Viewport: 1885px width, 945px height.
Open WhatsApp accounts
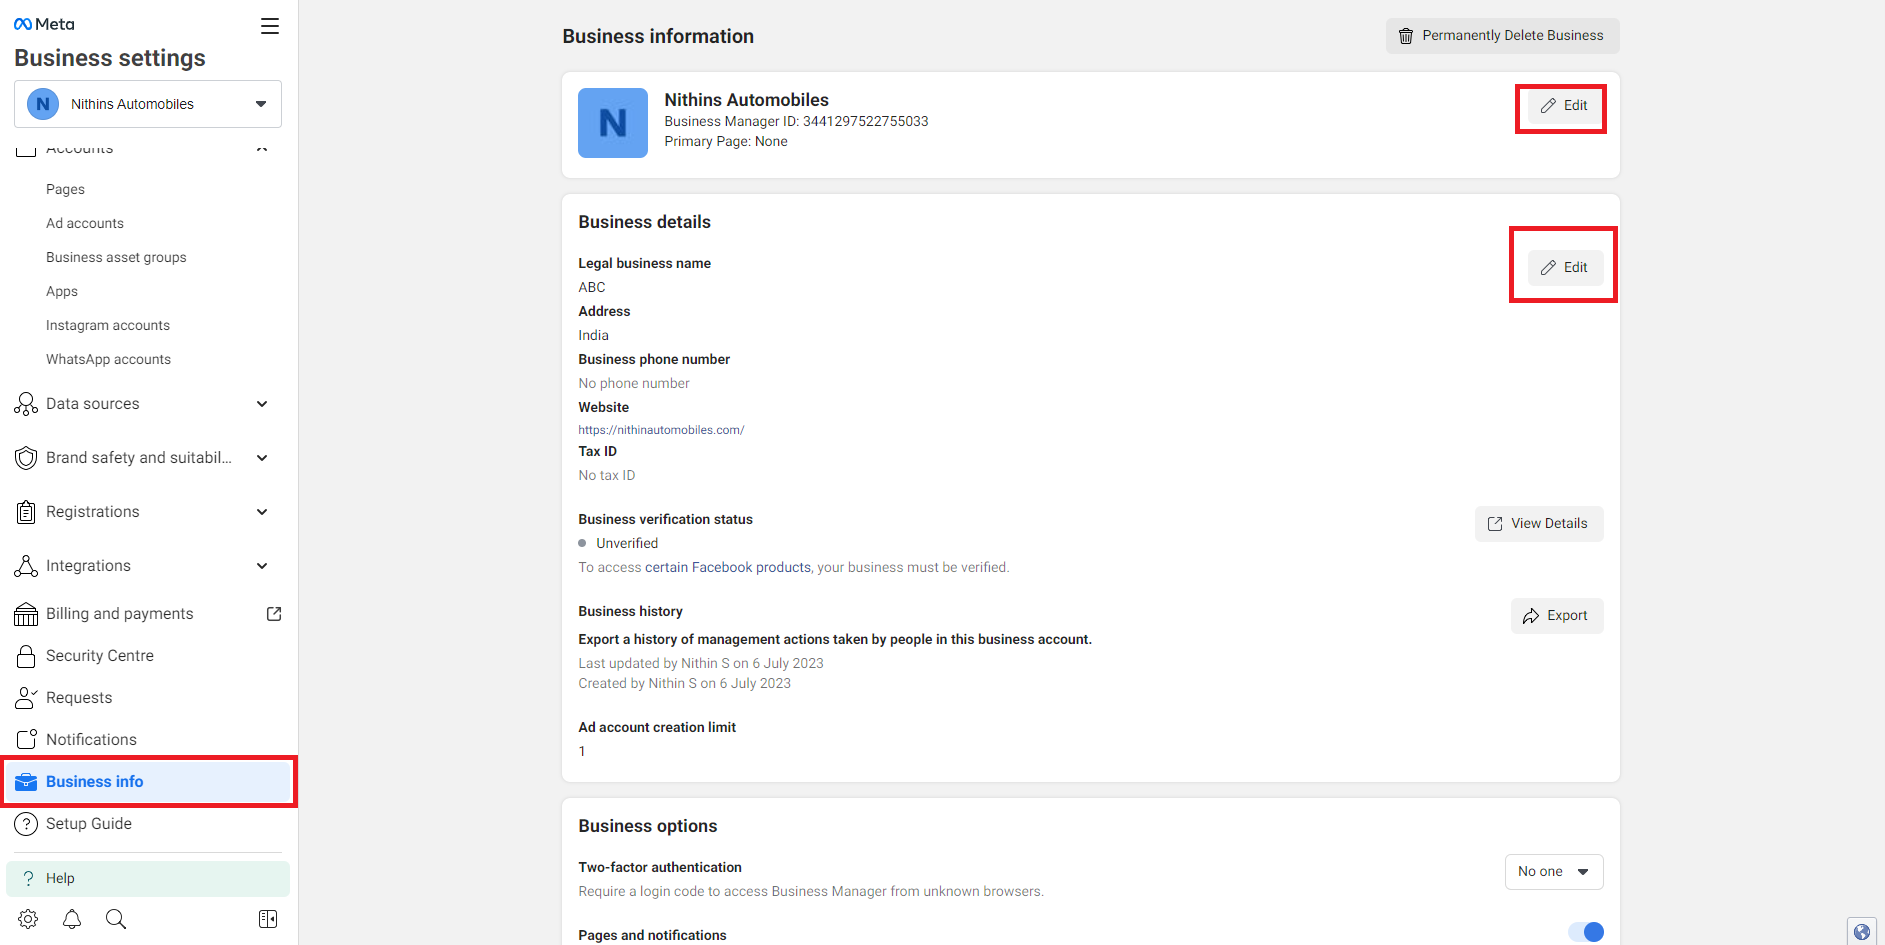pyautogui.click(x=108, y=359)
